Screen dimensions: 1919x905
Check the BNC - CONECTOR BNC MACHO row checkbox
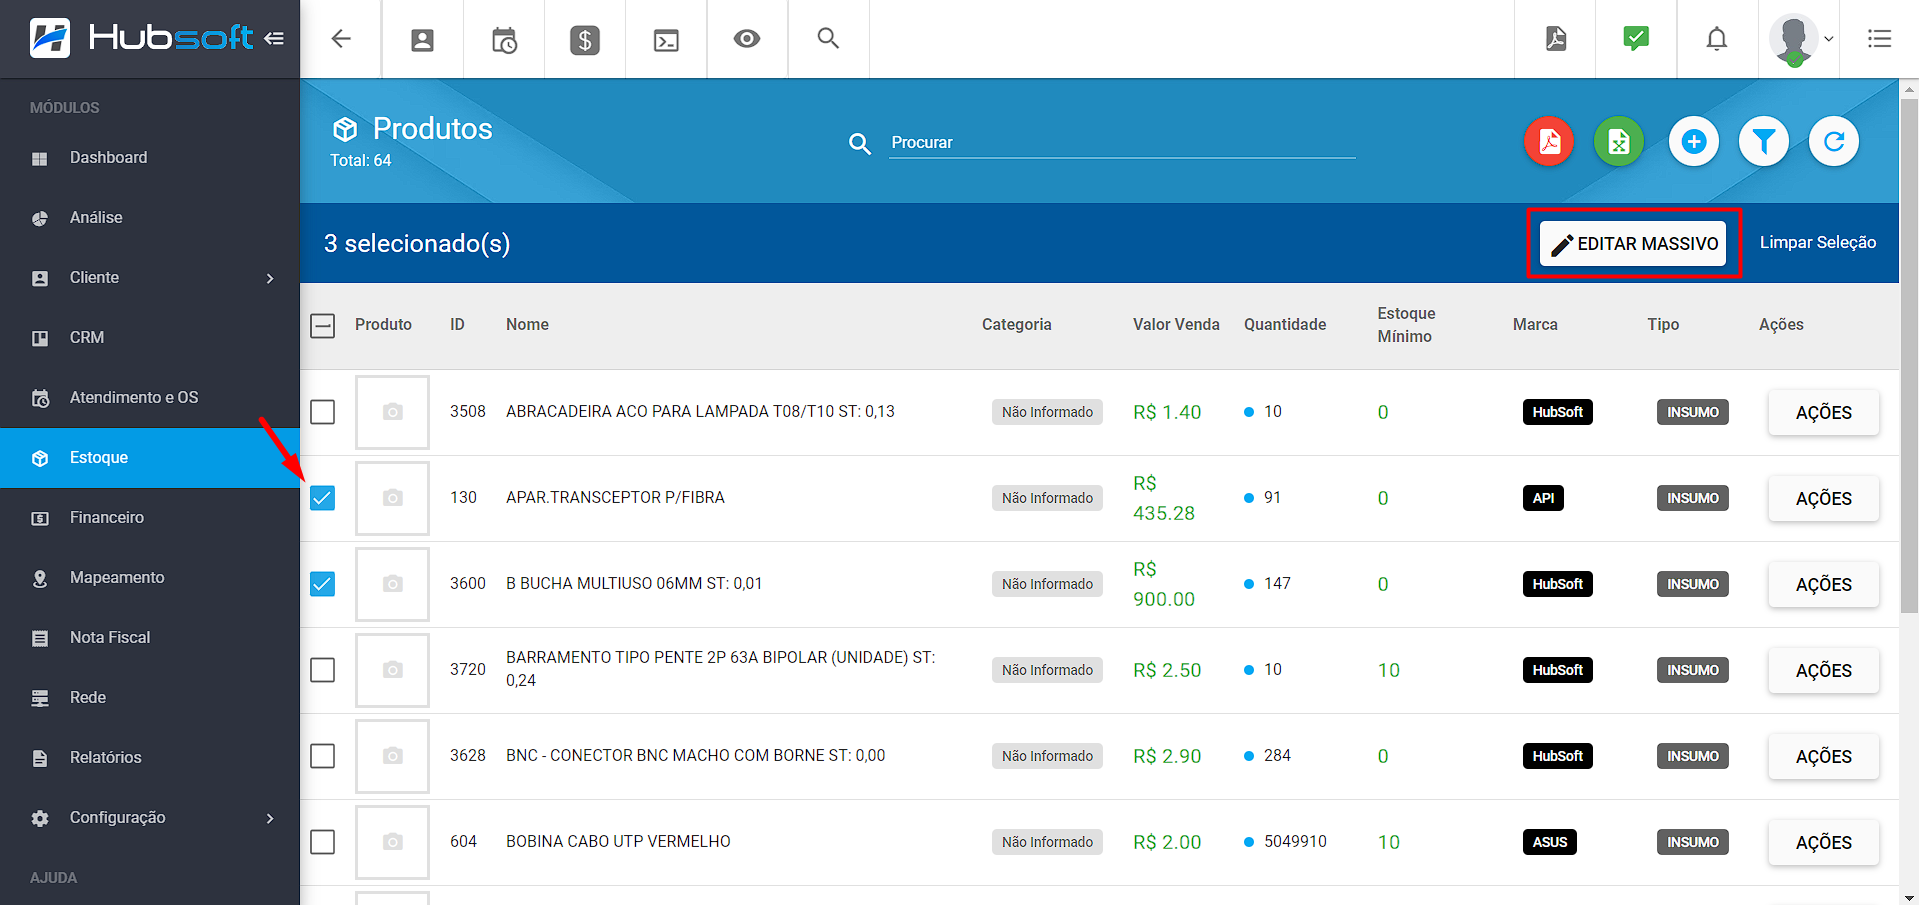tap(323, 756)
